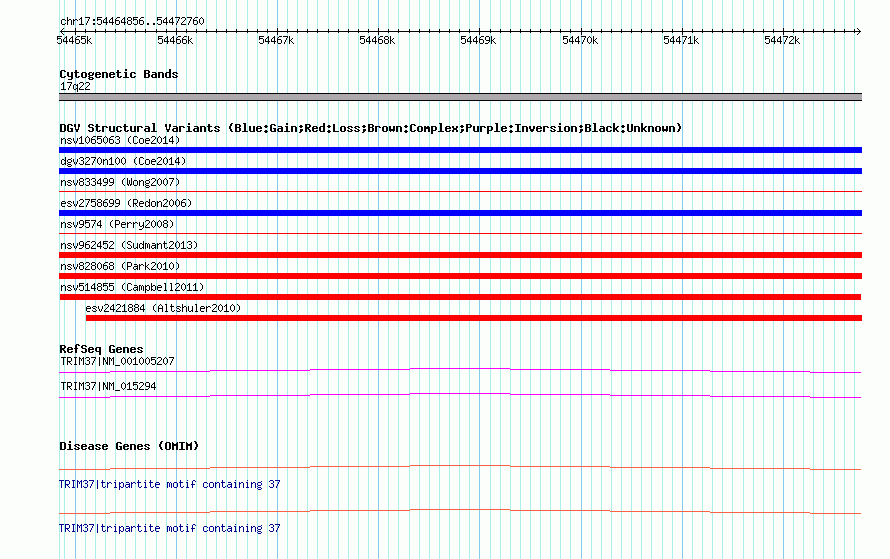890x559 pixels.
Task: Click the right arrowhead of the ruler
Action: (858, 31)
